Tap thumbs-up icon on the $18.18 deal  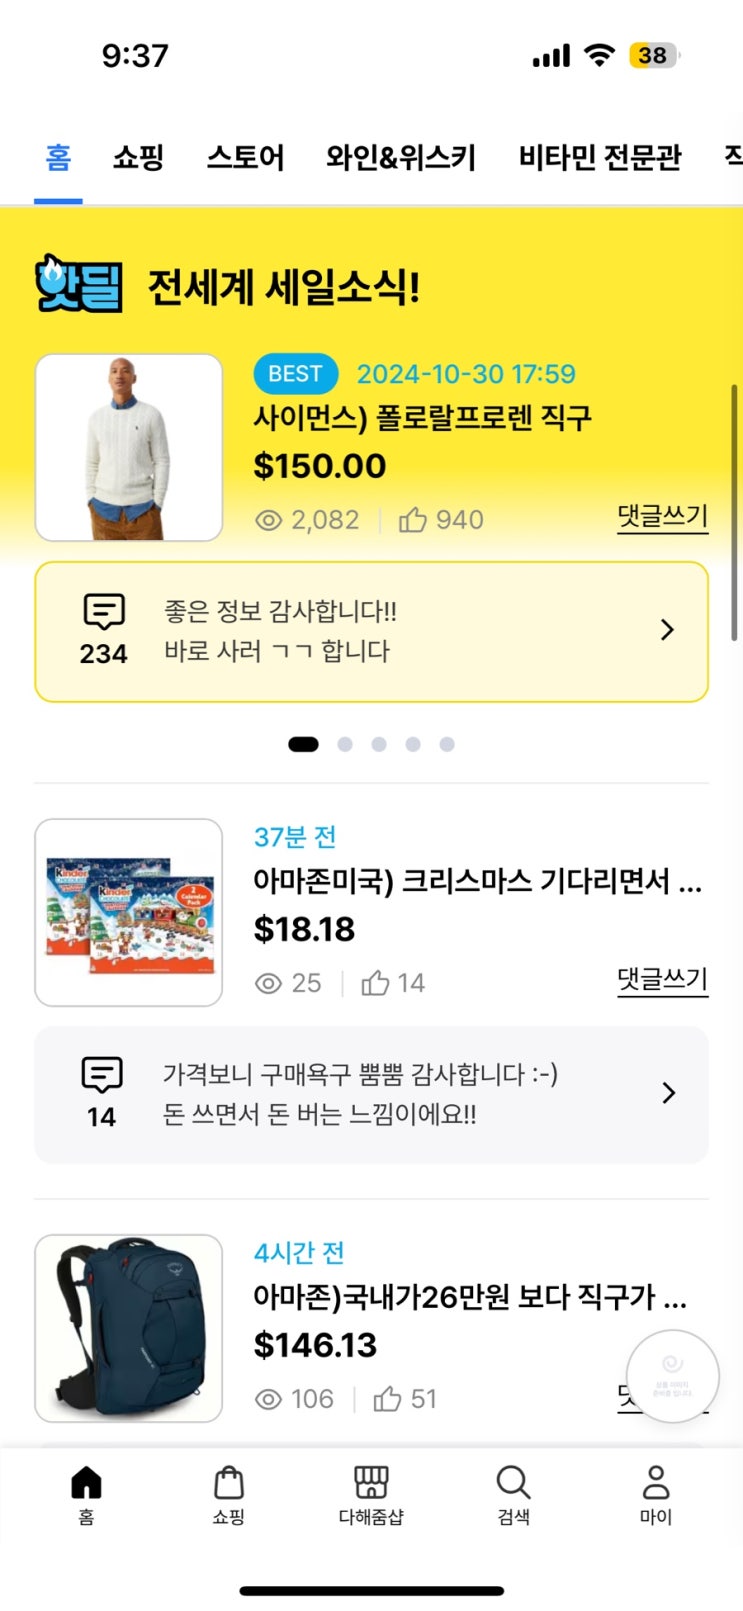(x=375, y=983)
